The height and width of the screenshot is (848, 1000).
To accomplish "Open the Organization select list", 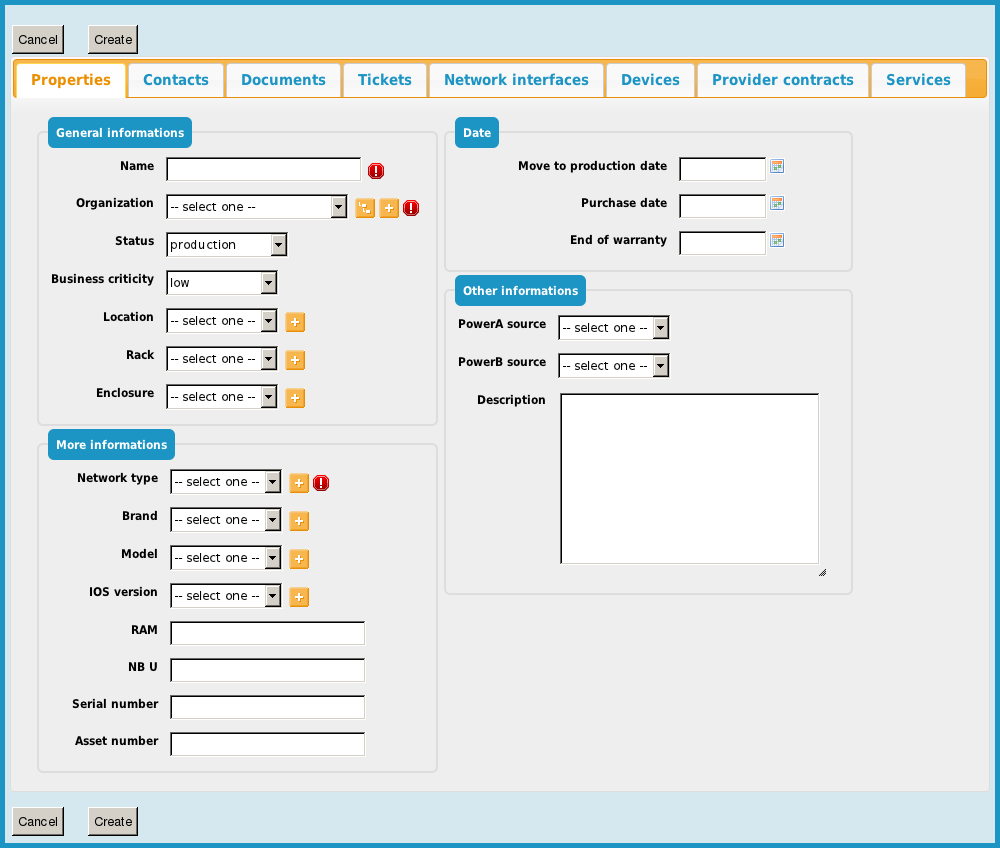I will [257, 207].
